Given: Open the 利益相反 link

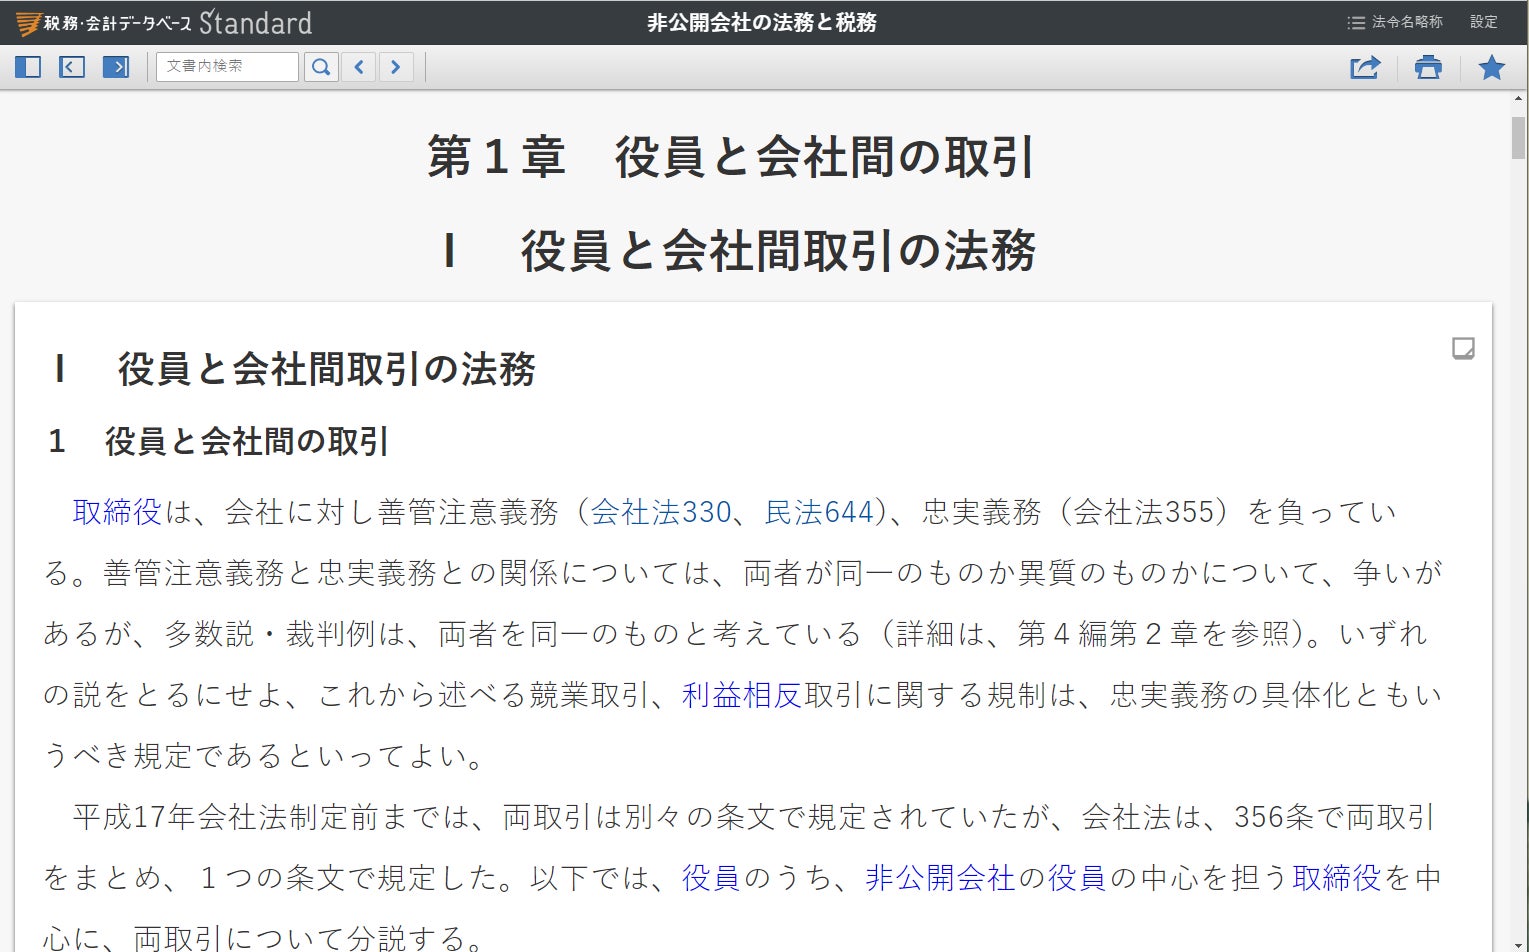Looking at the screenshot, I should (x=740, y=694).
